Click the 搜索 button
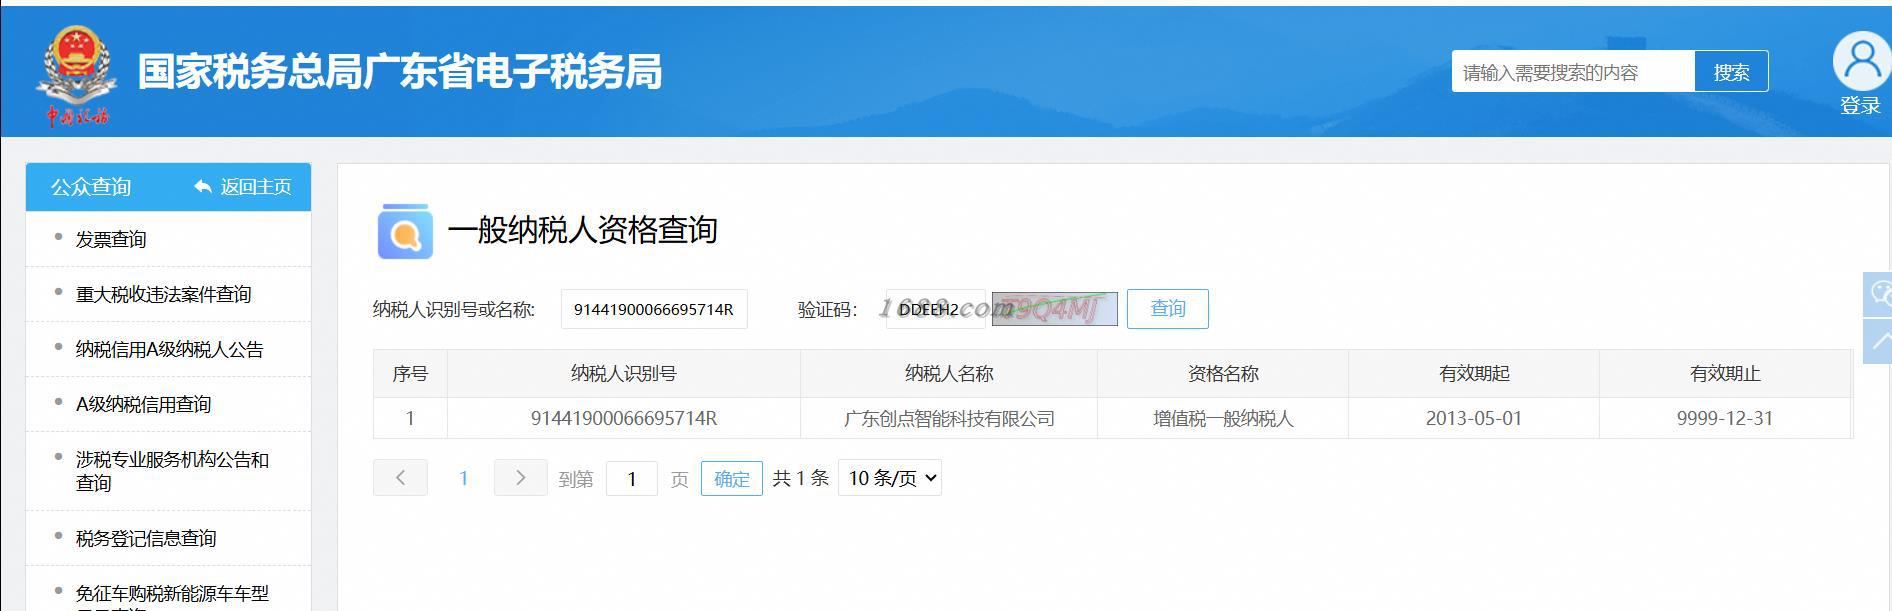The height and width of the screenshot is (611, 1892). coord(1731,71)
